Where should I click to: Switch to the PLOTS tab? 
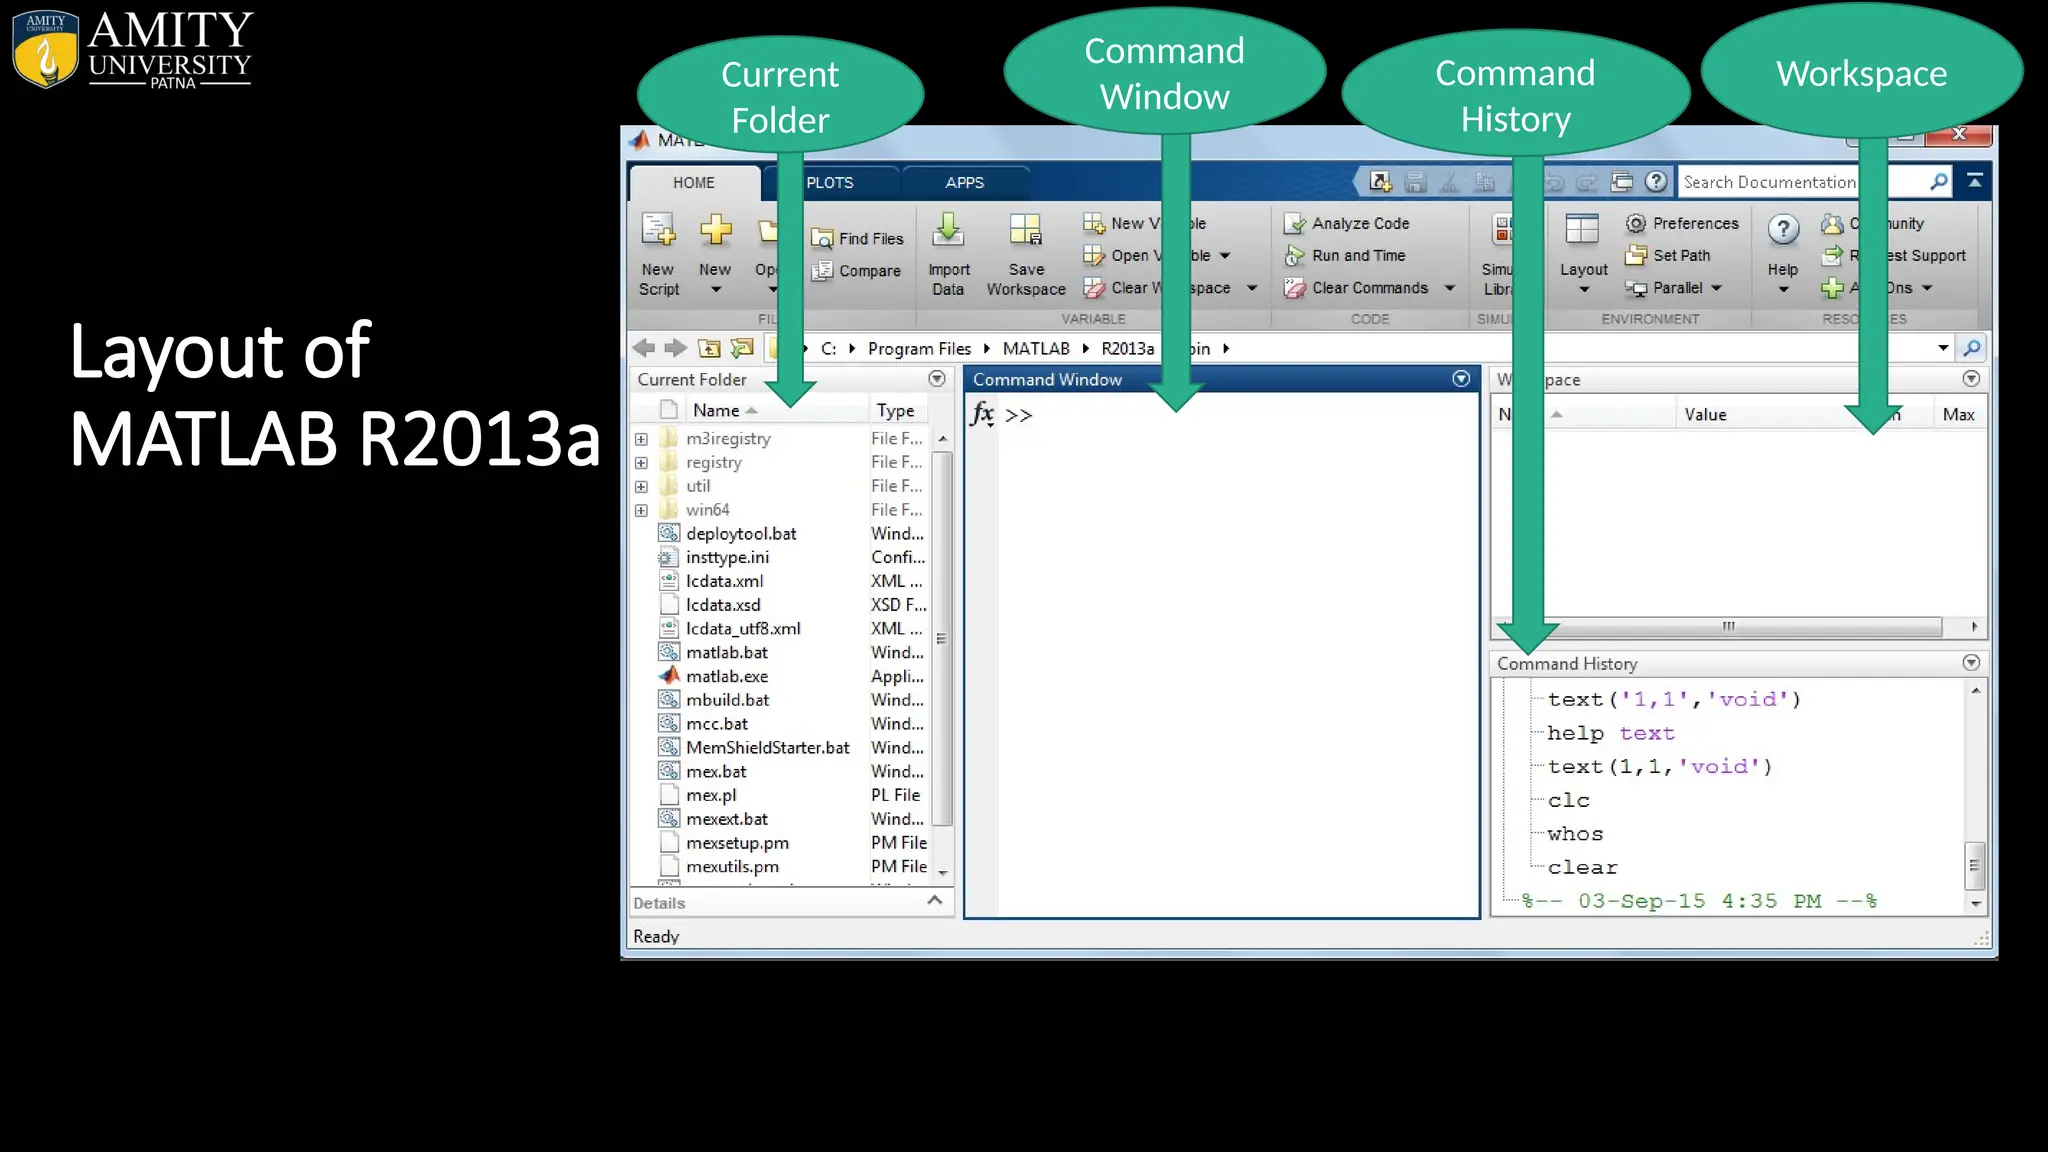click(830, 183)
